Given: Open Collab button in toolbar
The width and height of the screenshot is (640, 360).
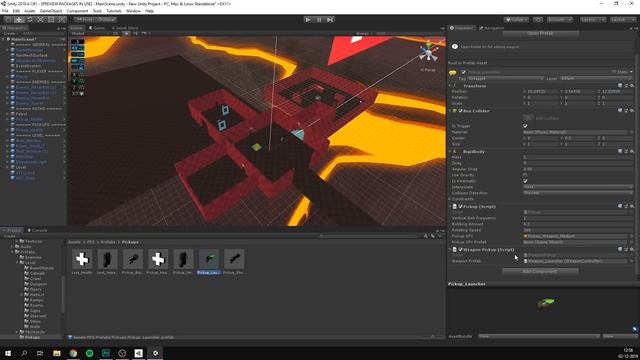Looking at the screenshot, I should 516,20.
